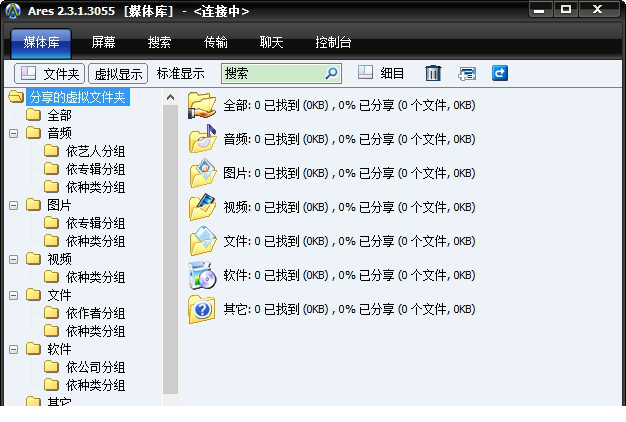626x422 pixels.
Task: Select the 分享的虚拟文件夹 root tree node
Action: [x=77, y=97]
